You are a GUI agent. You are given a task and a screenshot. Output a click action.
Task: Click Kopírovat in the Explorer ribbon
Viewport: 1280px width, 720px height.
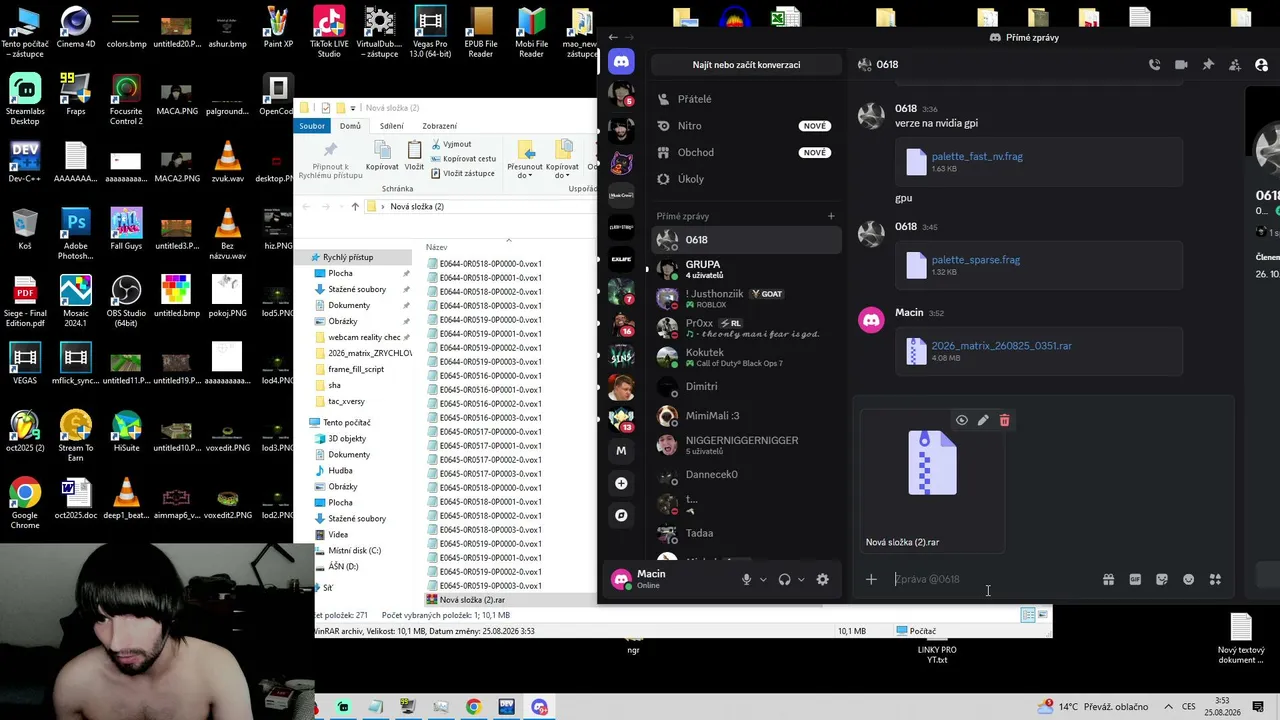[382, 155]
